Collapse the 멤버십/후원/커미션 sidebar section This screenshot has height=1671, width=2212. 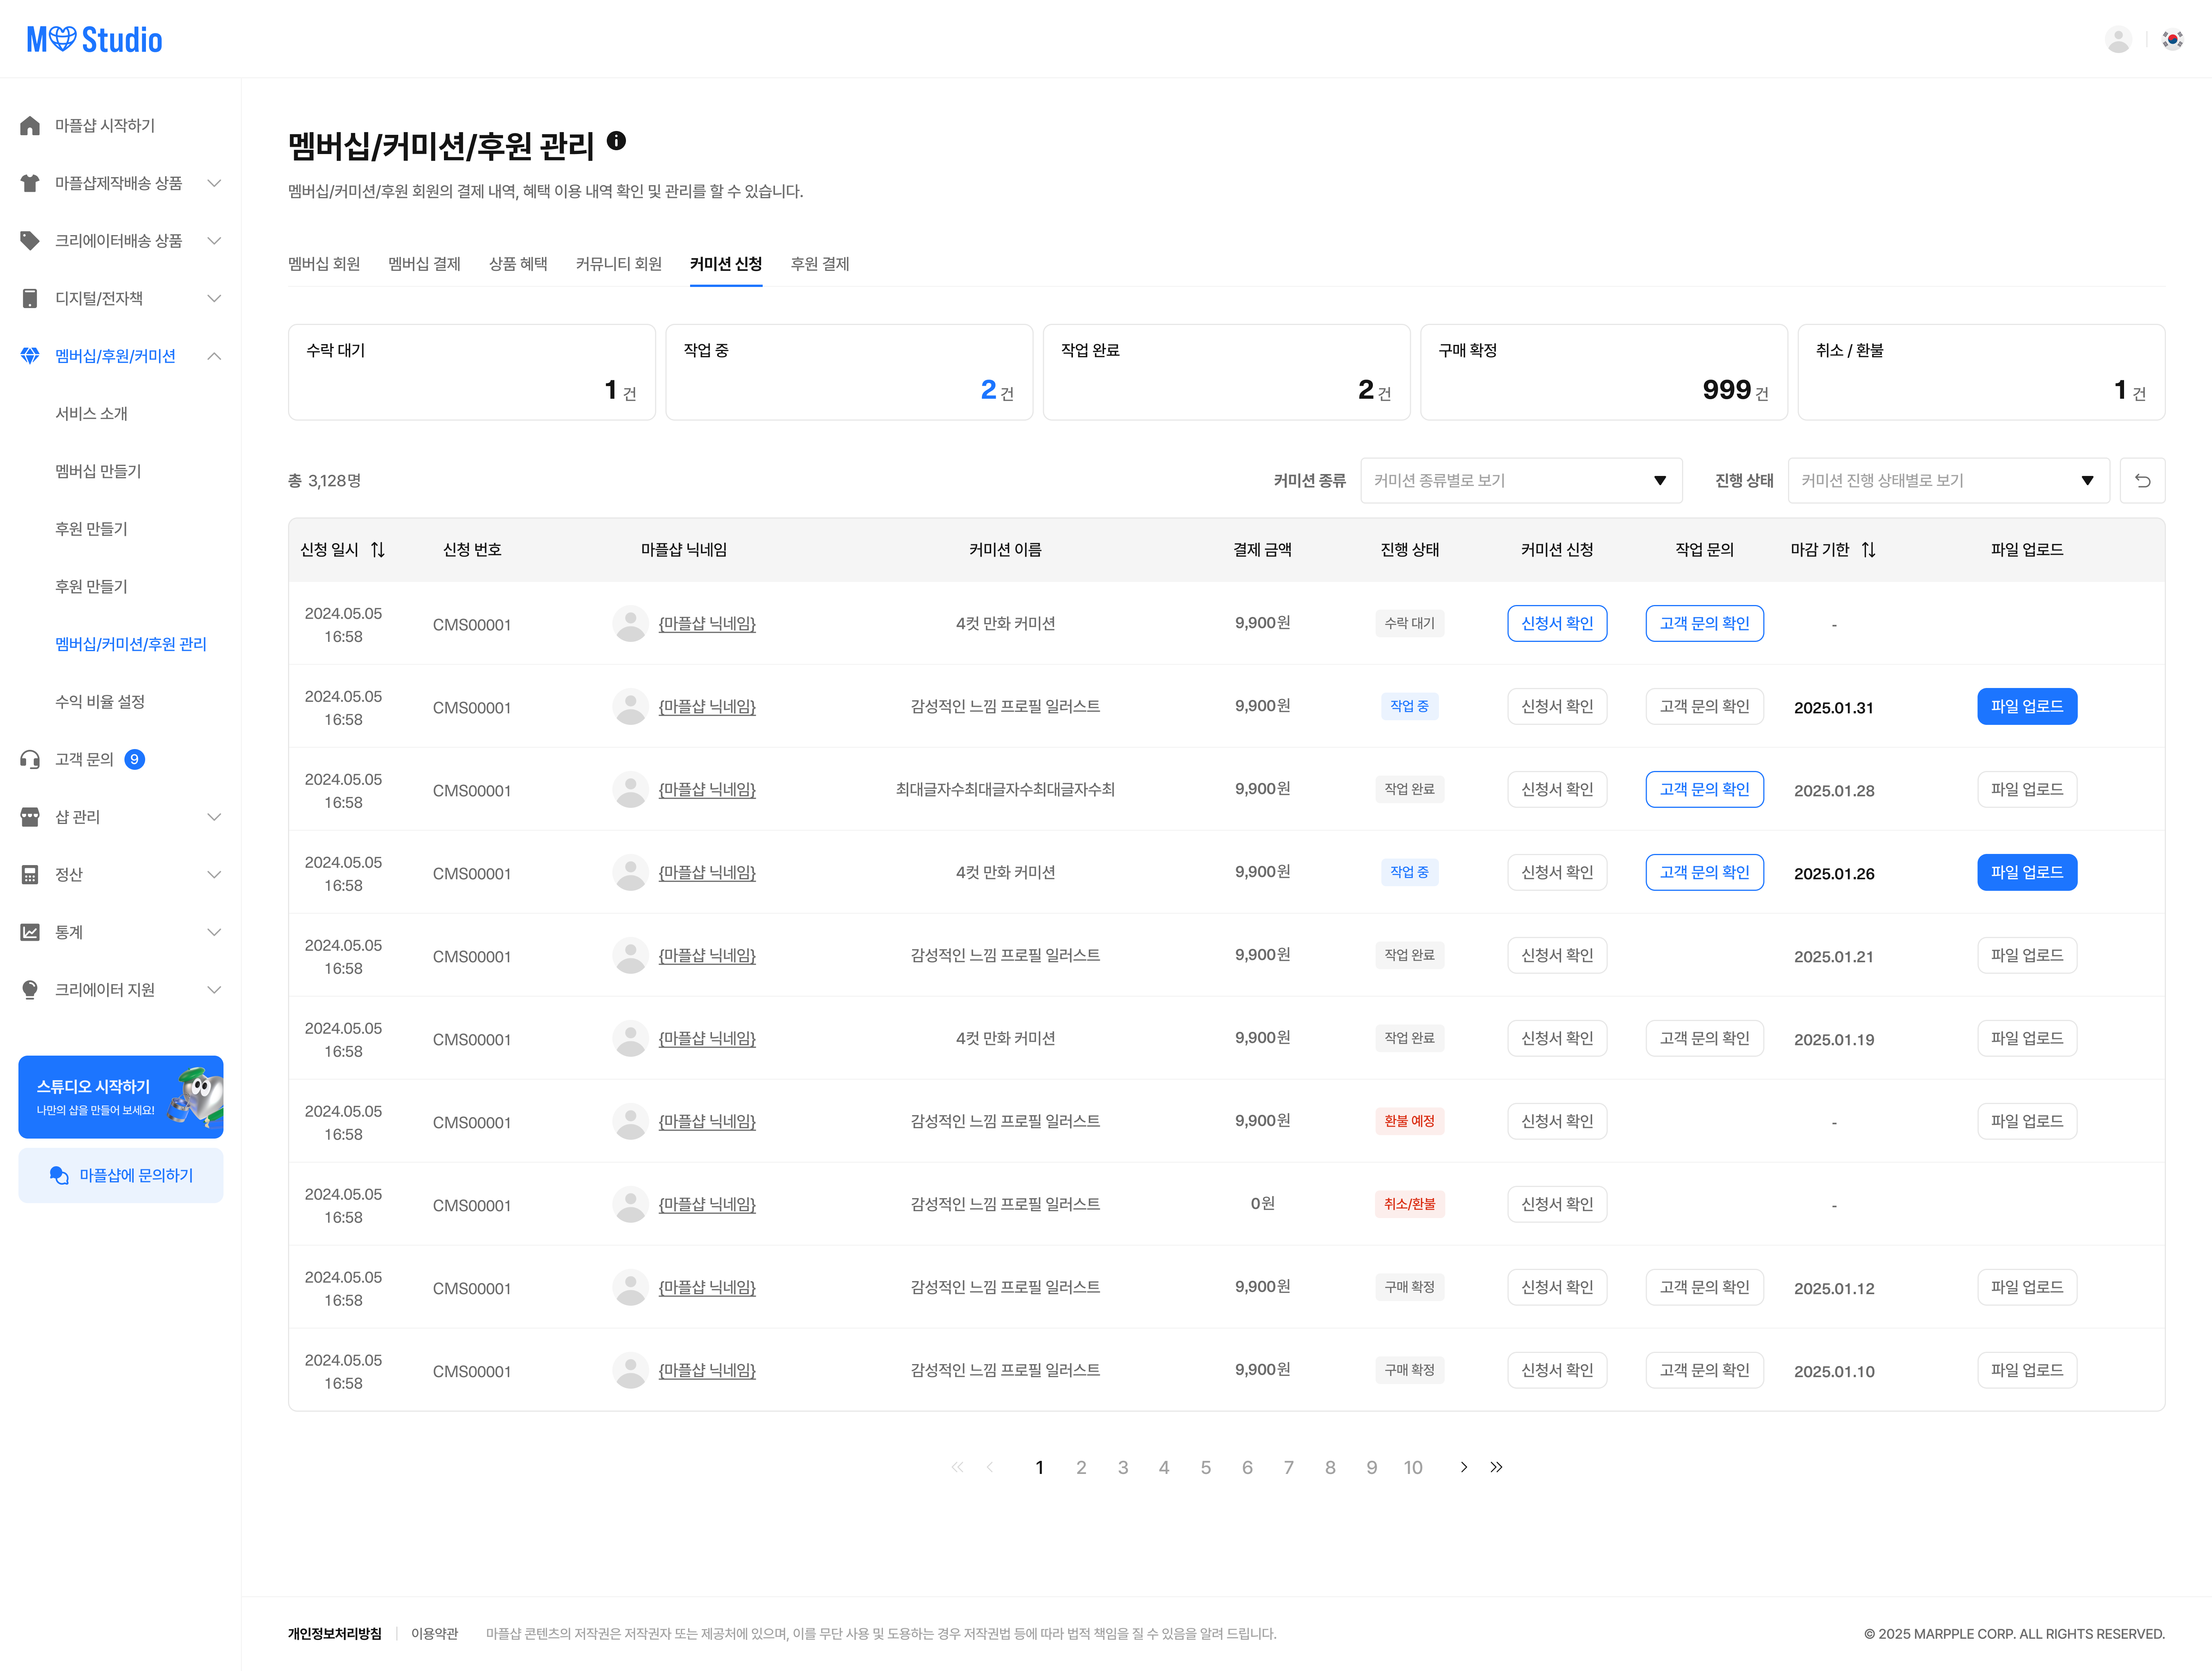[x=214, y=356]
